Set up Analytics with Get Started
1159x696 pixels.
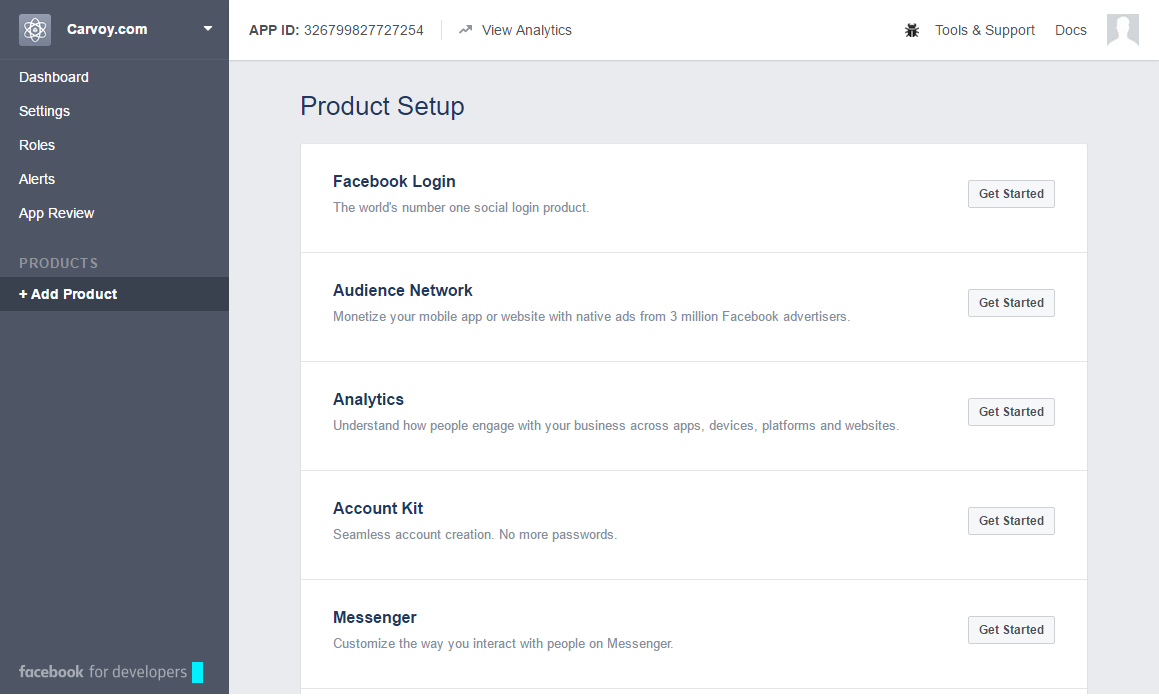[1011, 411]
